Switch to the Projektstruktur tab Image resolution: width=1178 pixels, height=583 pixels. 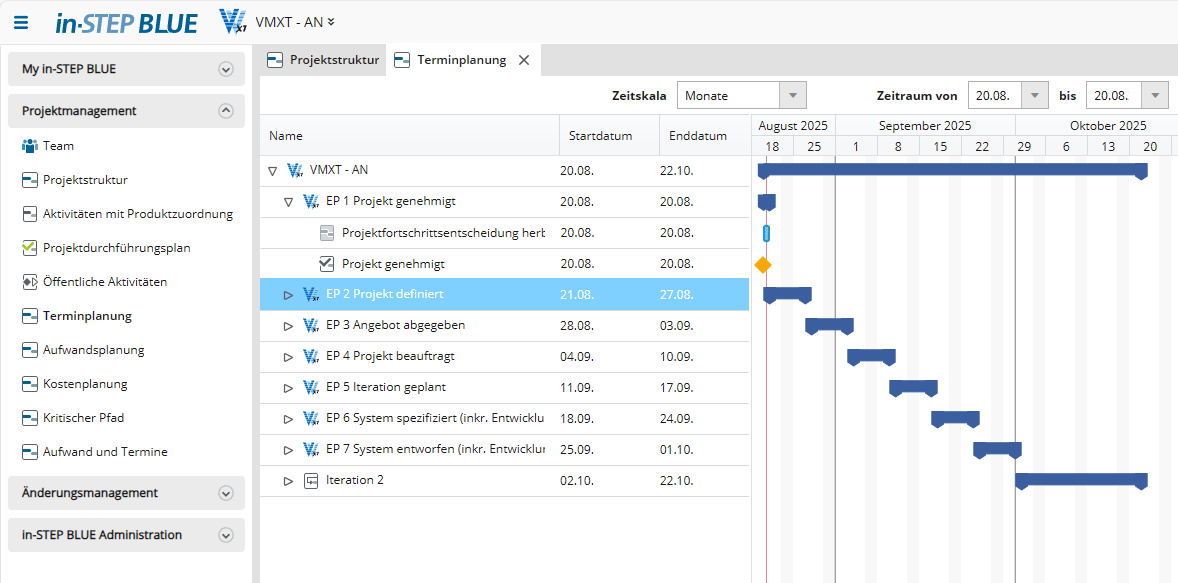pos(323,60)
